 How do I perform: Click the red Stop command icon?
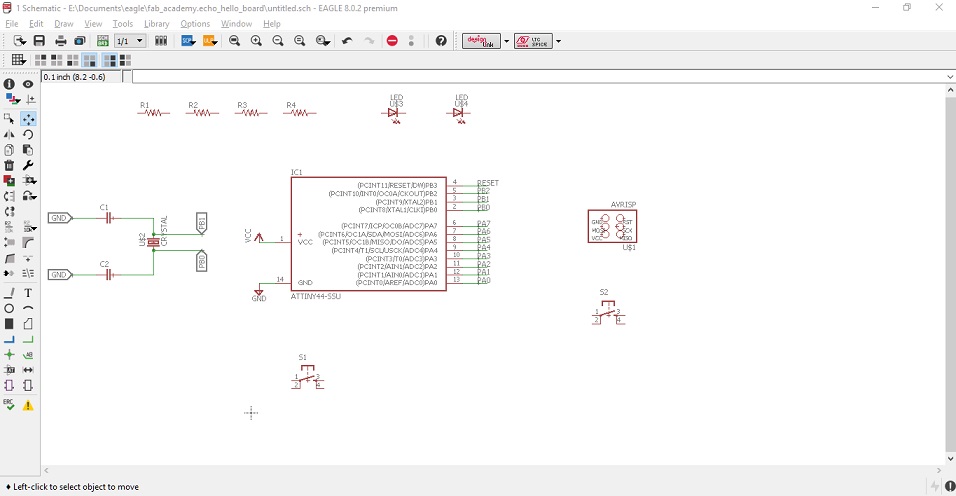pos(392,41)
